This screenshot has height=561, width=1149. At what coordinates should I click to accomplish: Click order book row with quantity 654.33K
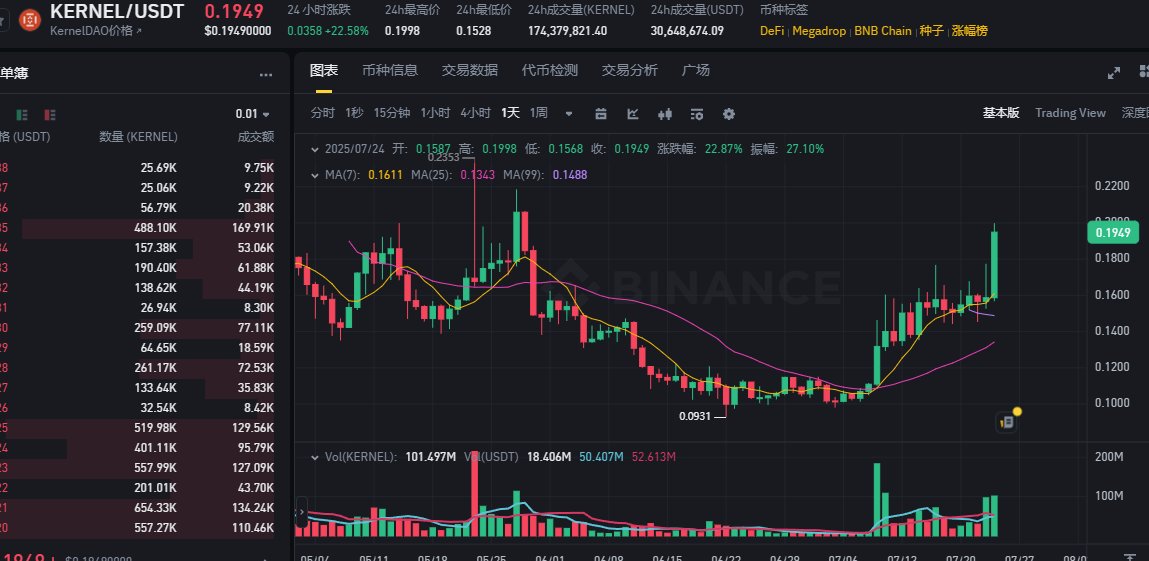click(138, 508)
